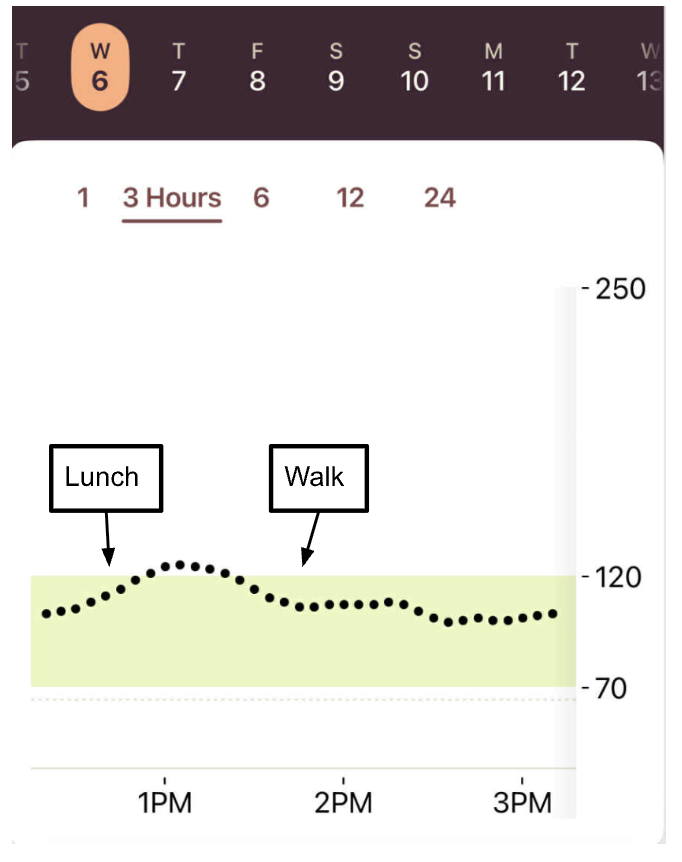Viewport: 682px width, 862px height.
Task: Open Friday the 8th
Action: click(257, 68)
